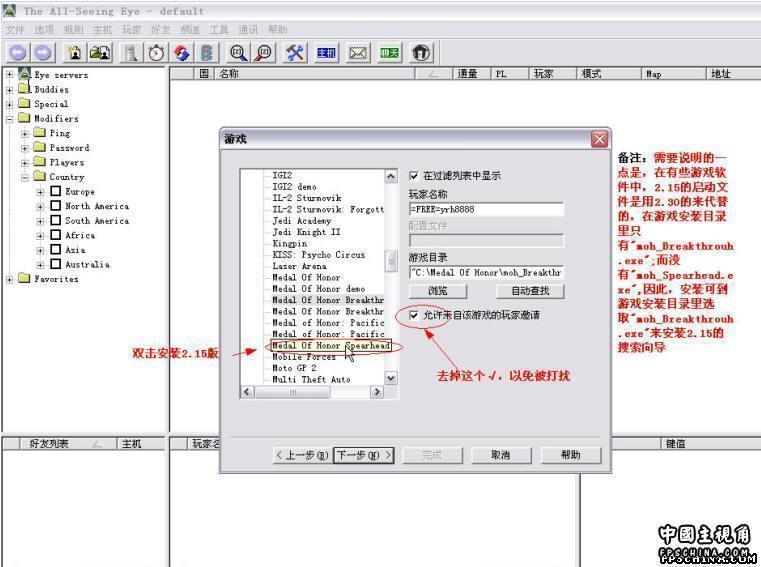Click the black home toolbar icon
Screen dimensions: 761x567
420,52
